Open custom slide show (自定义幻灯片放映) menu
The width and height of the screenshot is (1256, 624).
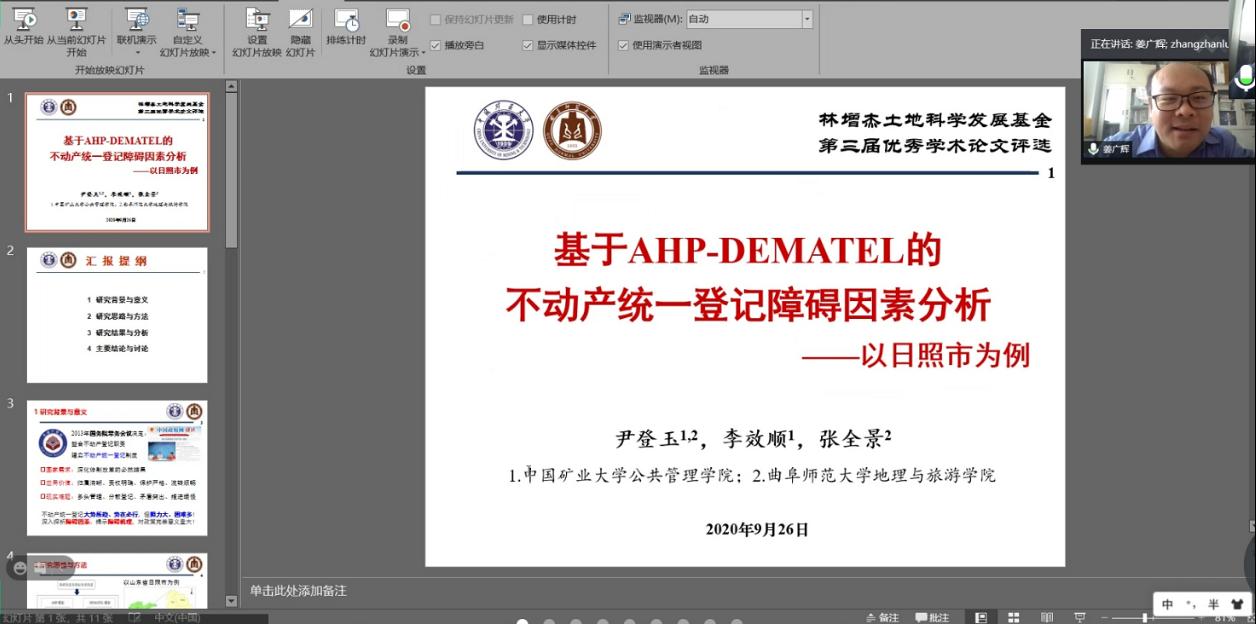(188, 32)
